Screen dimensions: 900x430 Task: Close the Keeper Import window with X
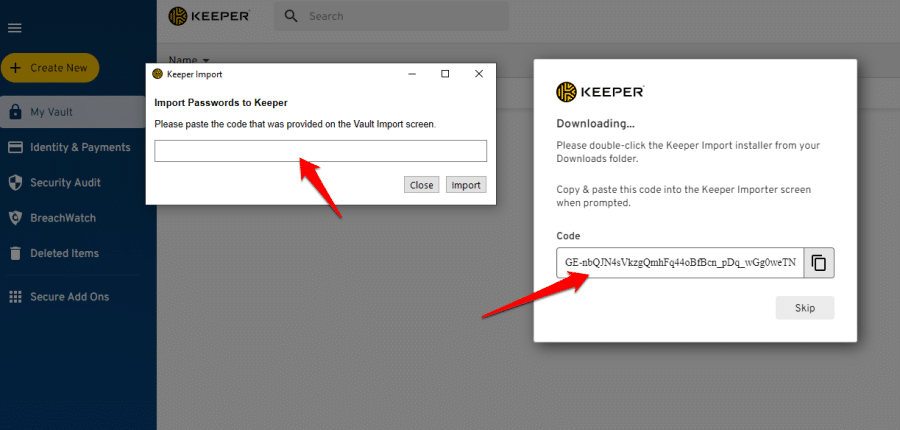pos(479,73)
